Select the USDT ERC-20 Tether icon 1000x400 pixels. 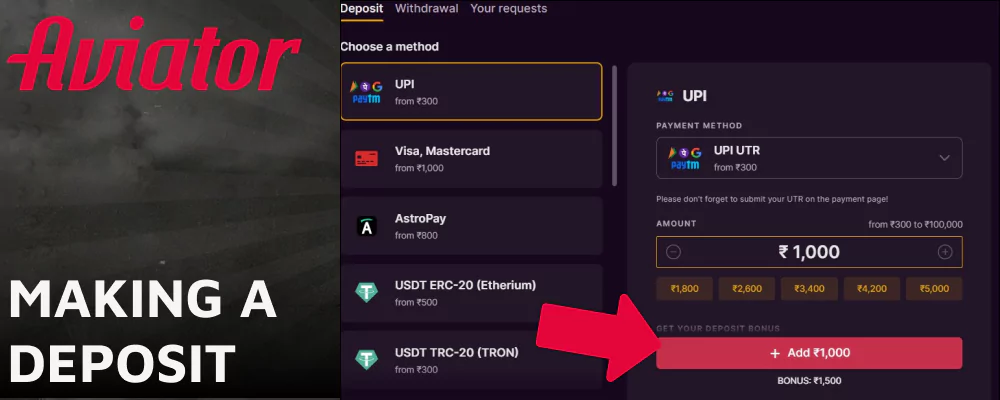366,293
